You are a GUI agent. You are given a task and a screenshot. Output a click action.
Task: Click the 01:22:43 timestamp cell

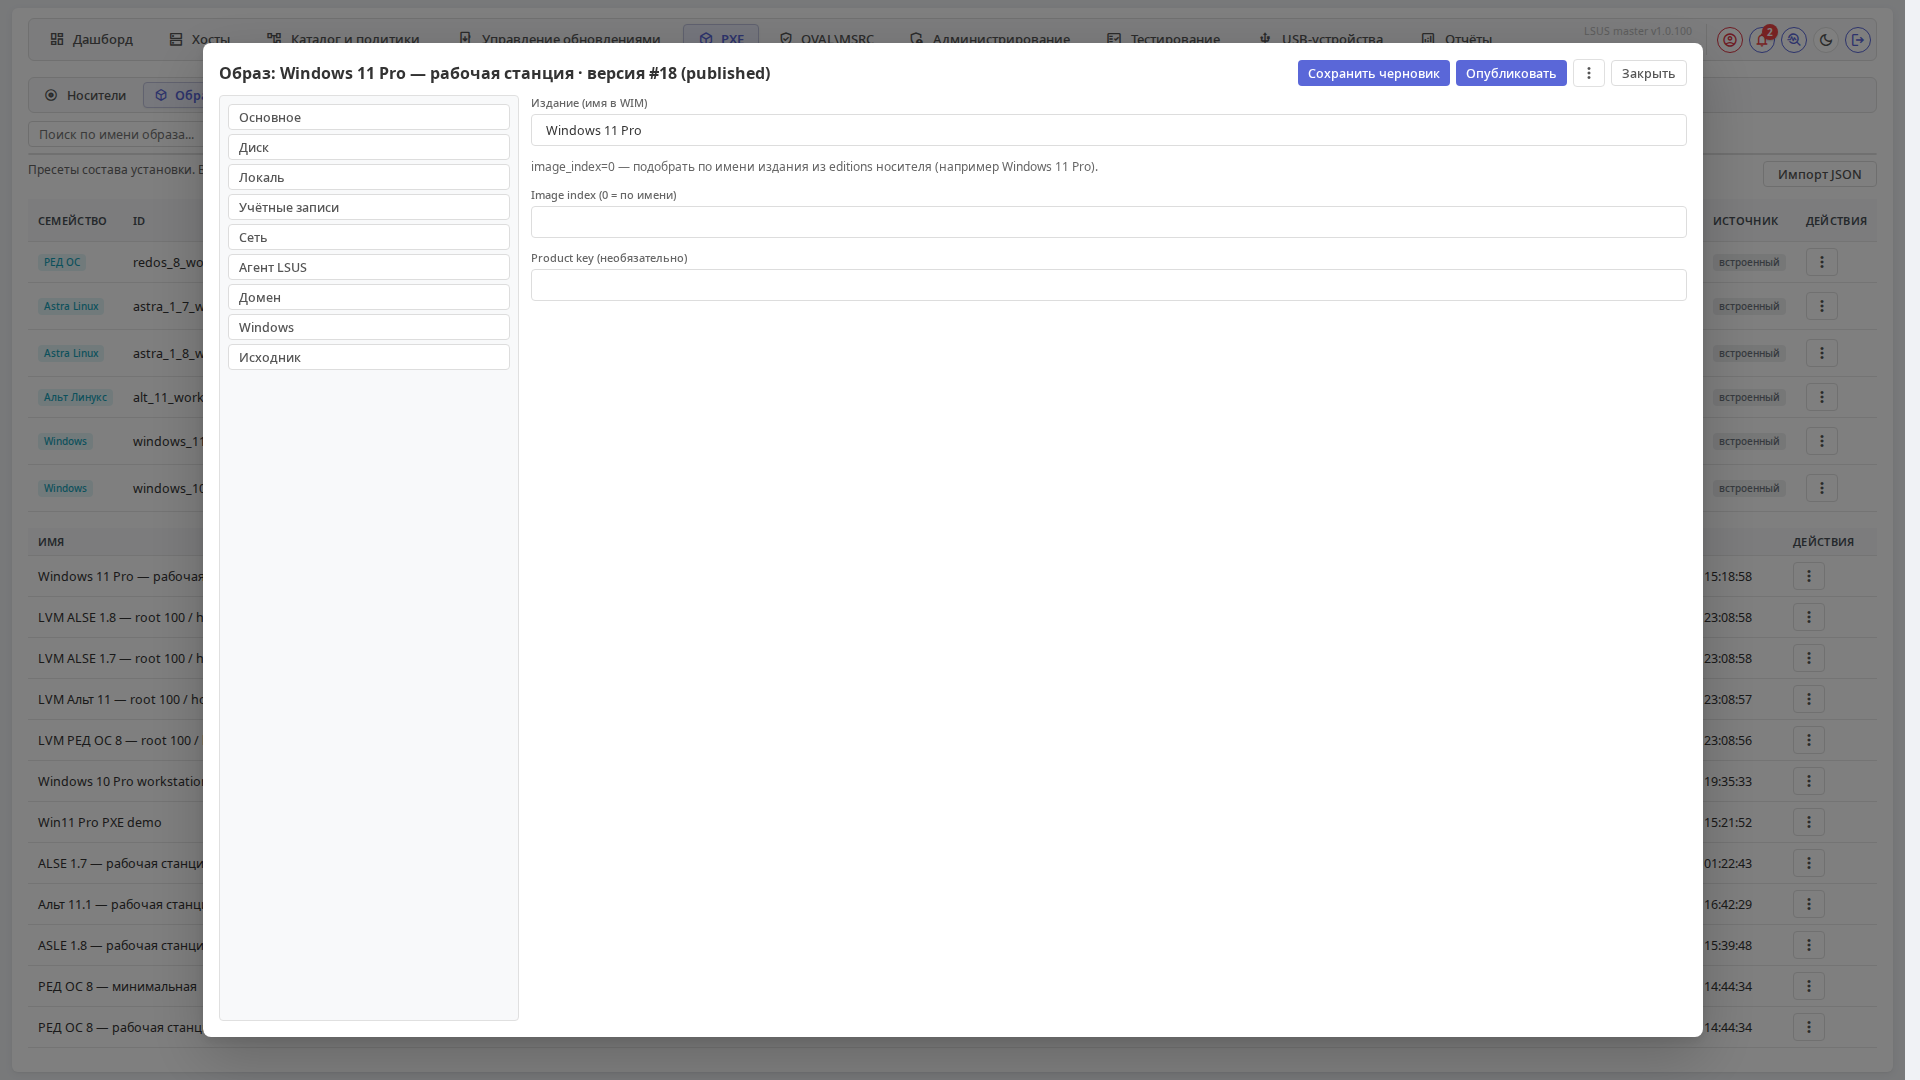(x=1728, y=863)
